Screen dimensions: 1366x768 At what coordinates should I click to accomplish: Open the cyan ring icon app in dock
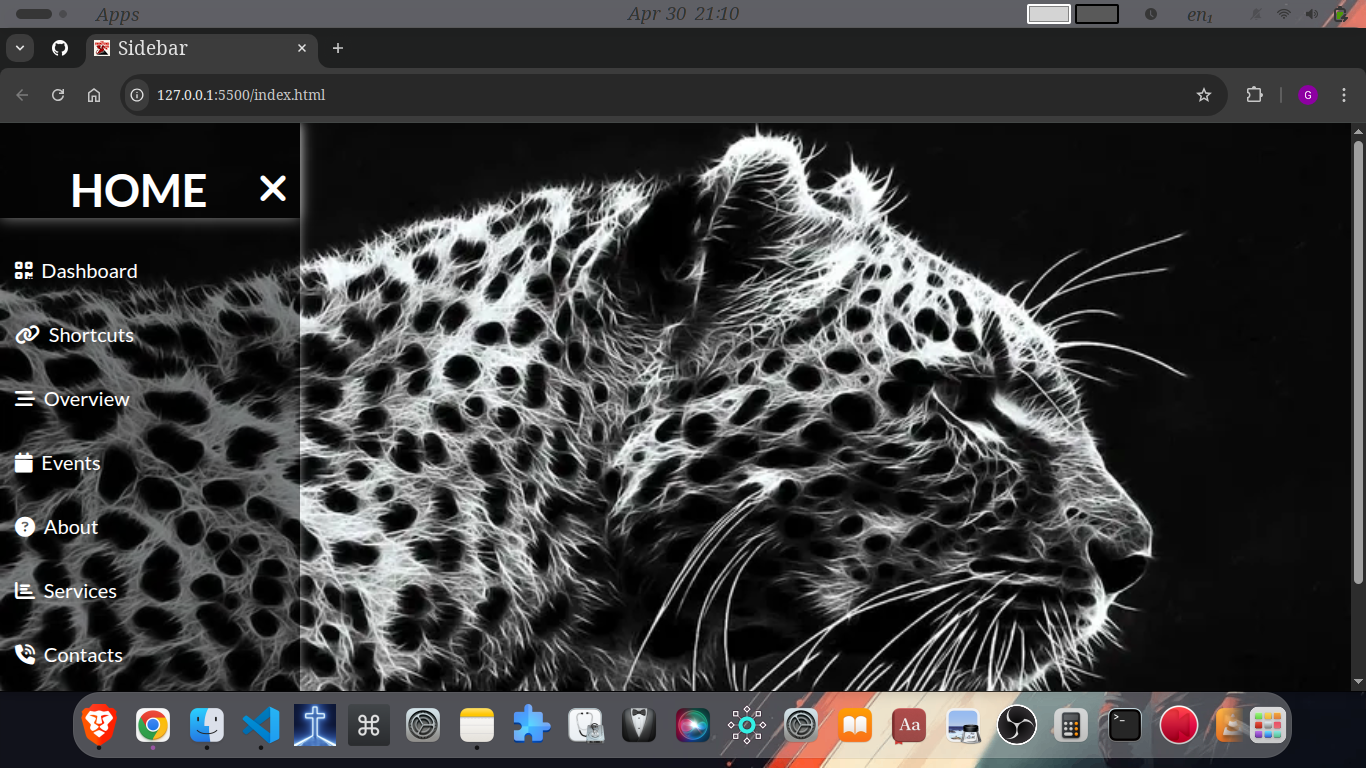pyautogui.click(x=747, y=725)
